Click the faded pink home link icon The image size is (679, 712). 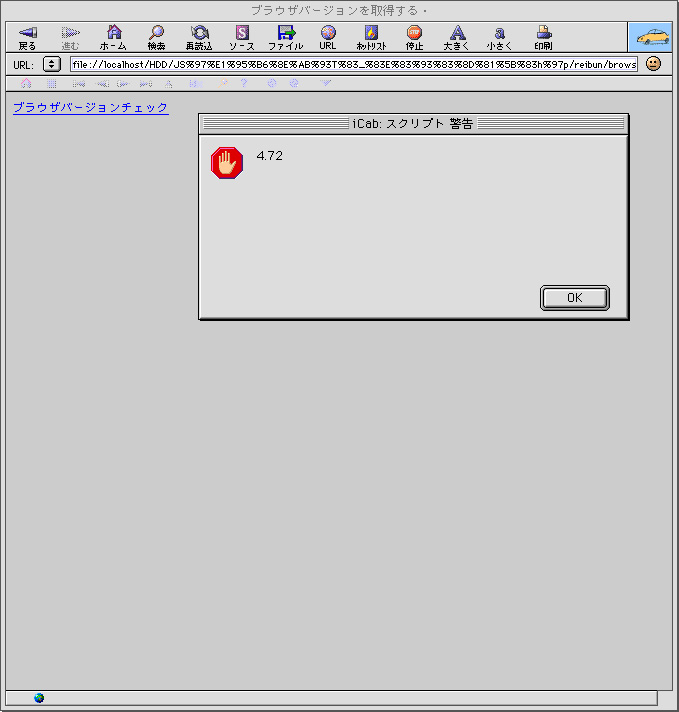26,84
